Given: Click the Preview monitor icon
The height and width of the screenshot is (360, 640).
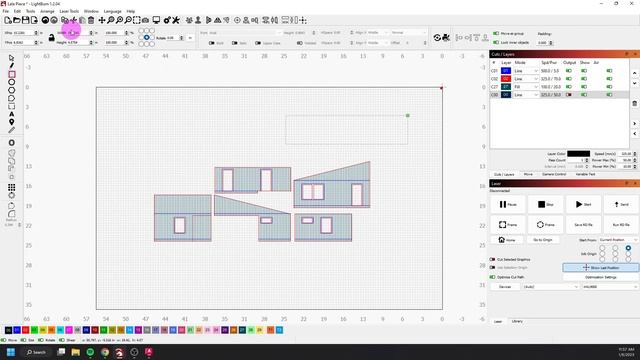Looking at the screenshot, I should (x=156, y=20).
